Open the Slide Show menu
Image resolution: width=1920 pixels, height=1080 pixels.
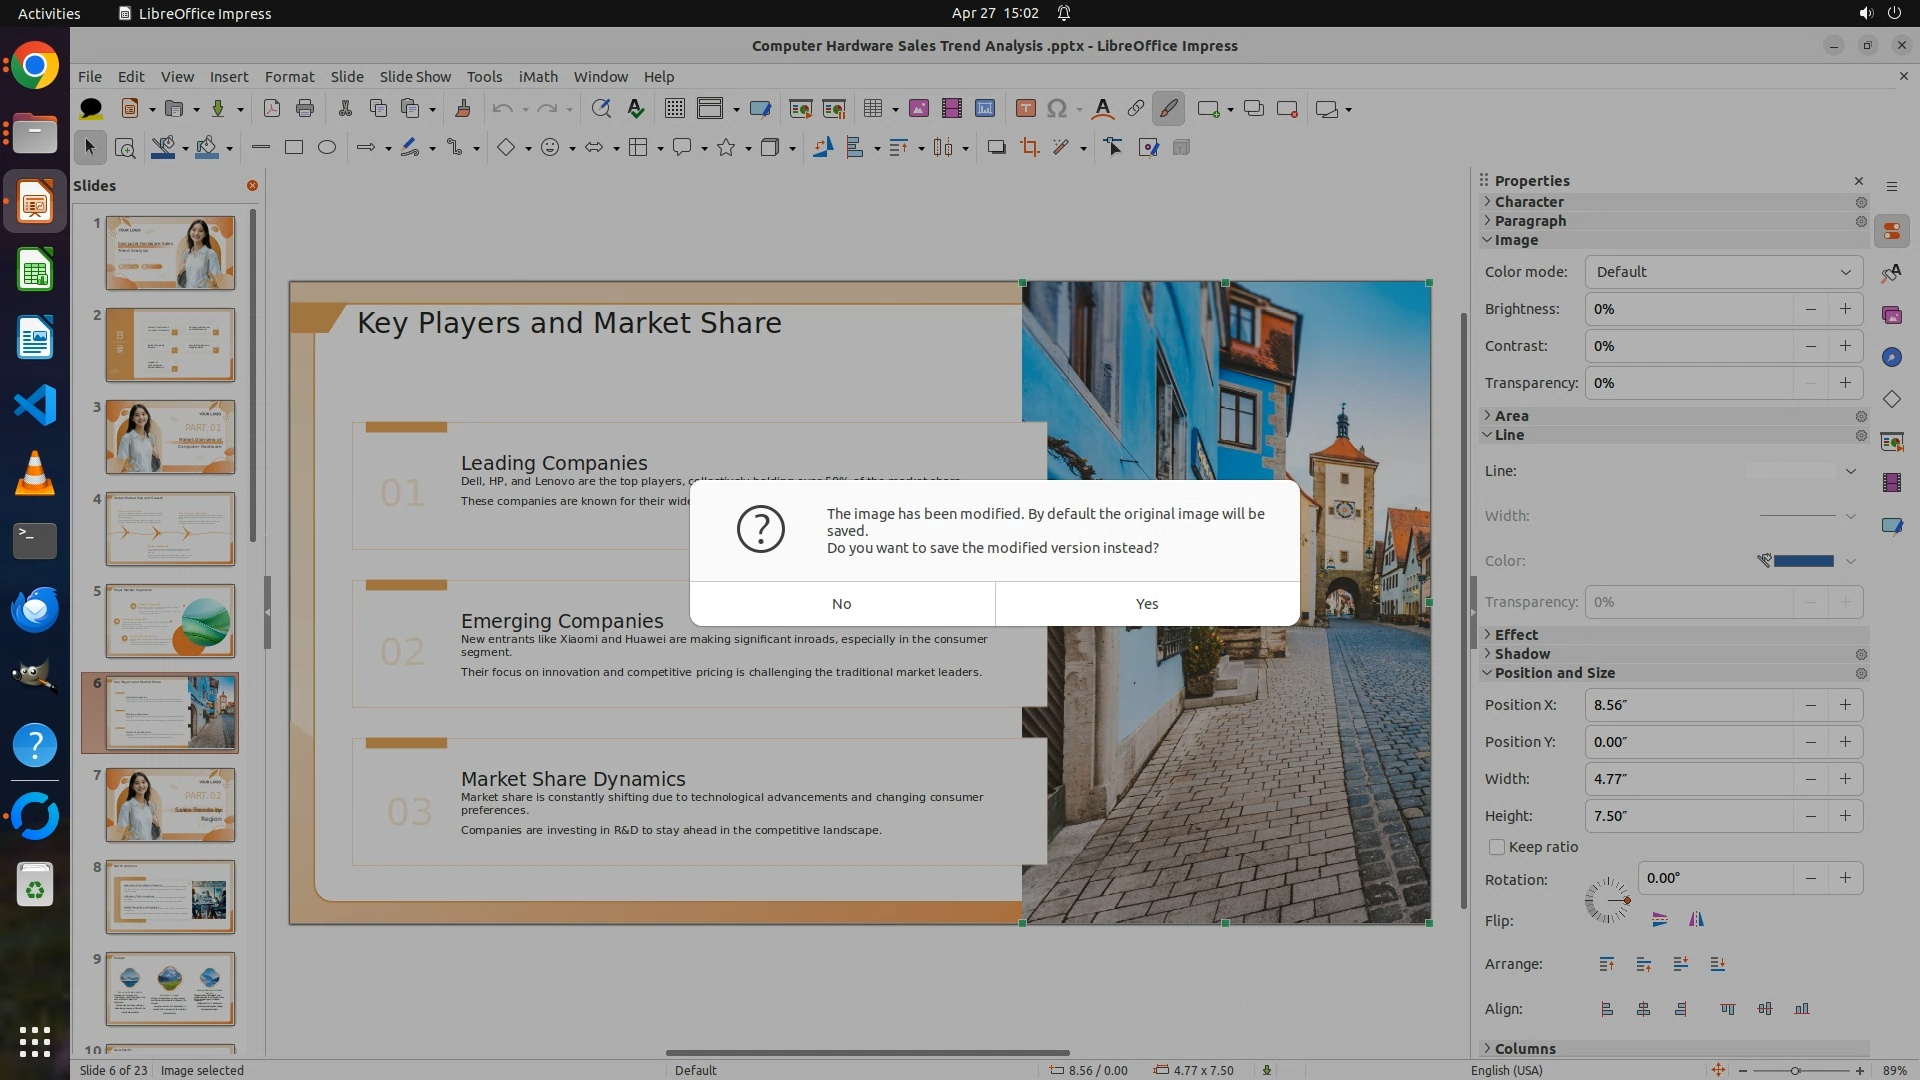tap(415, 77)
